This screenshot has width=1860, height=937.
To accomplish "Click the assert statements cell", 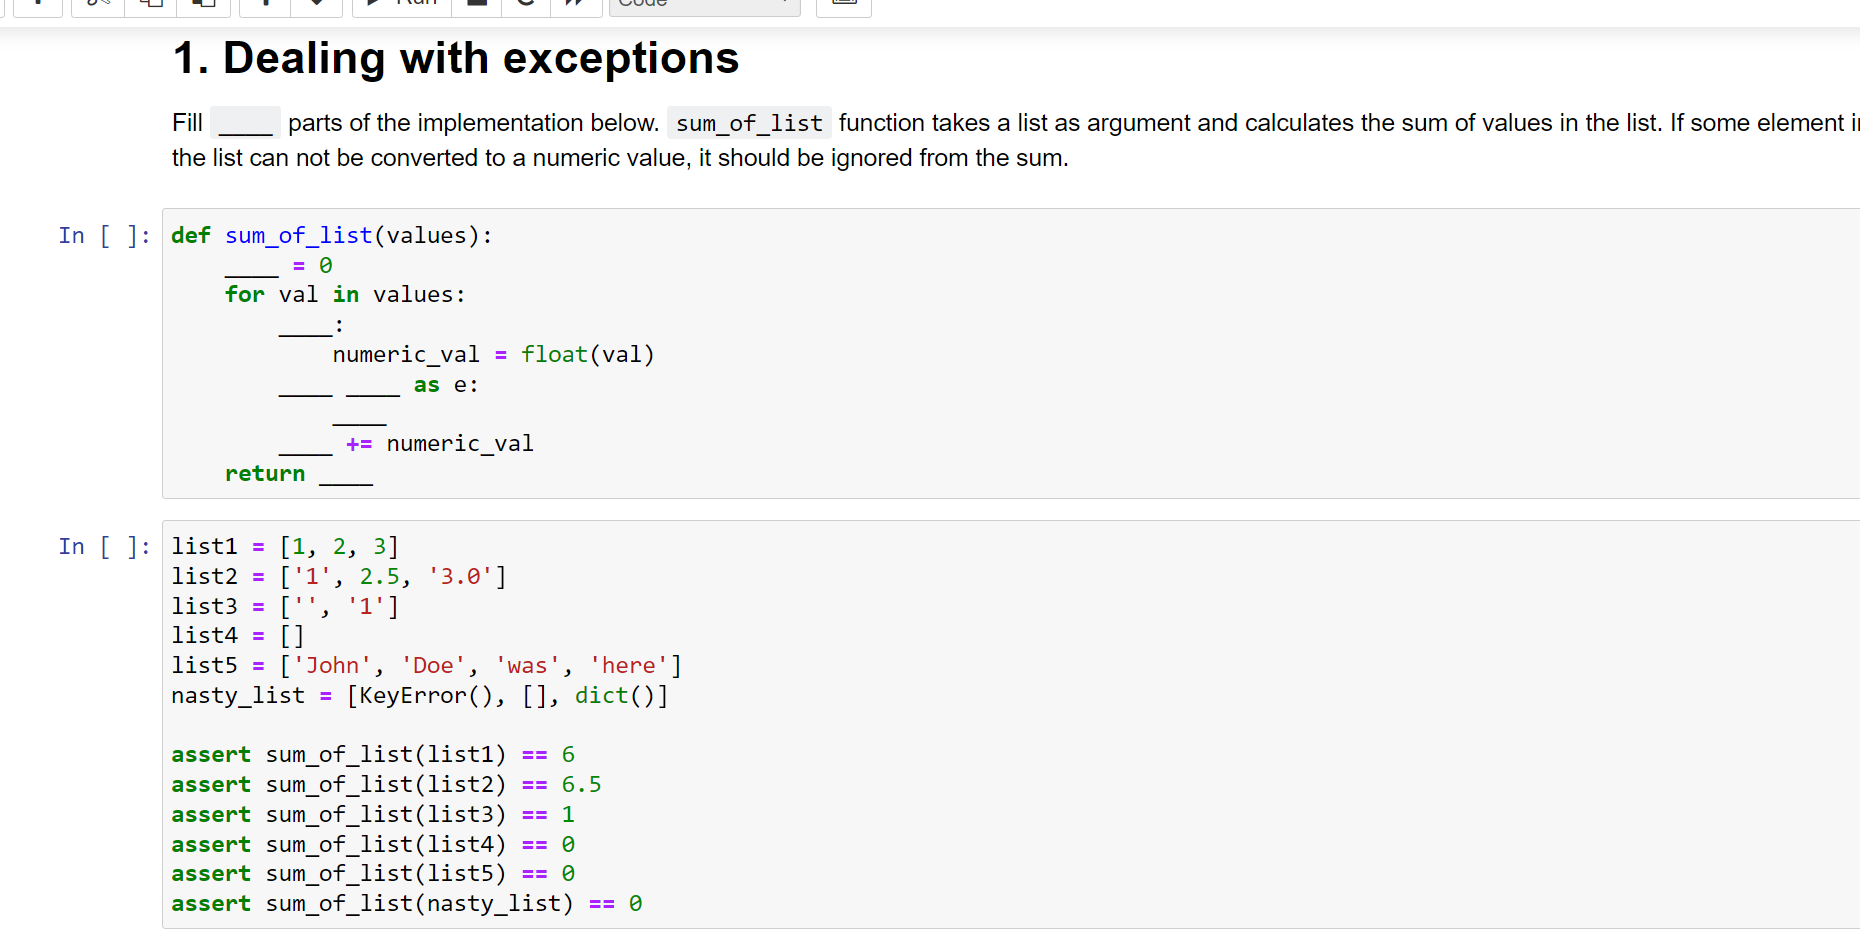I will [400, 828].
